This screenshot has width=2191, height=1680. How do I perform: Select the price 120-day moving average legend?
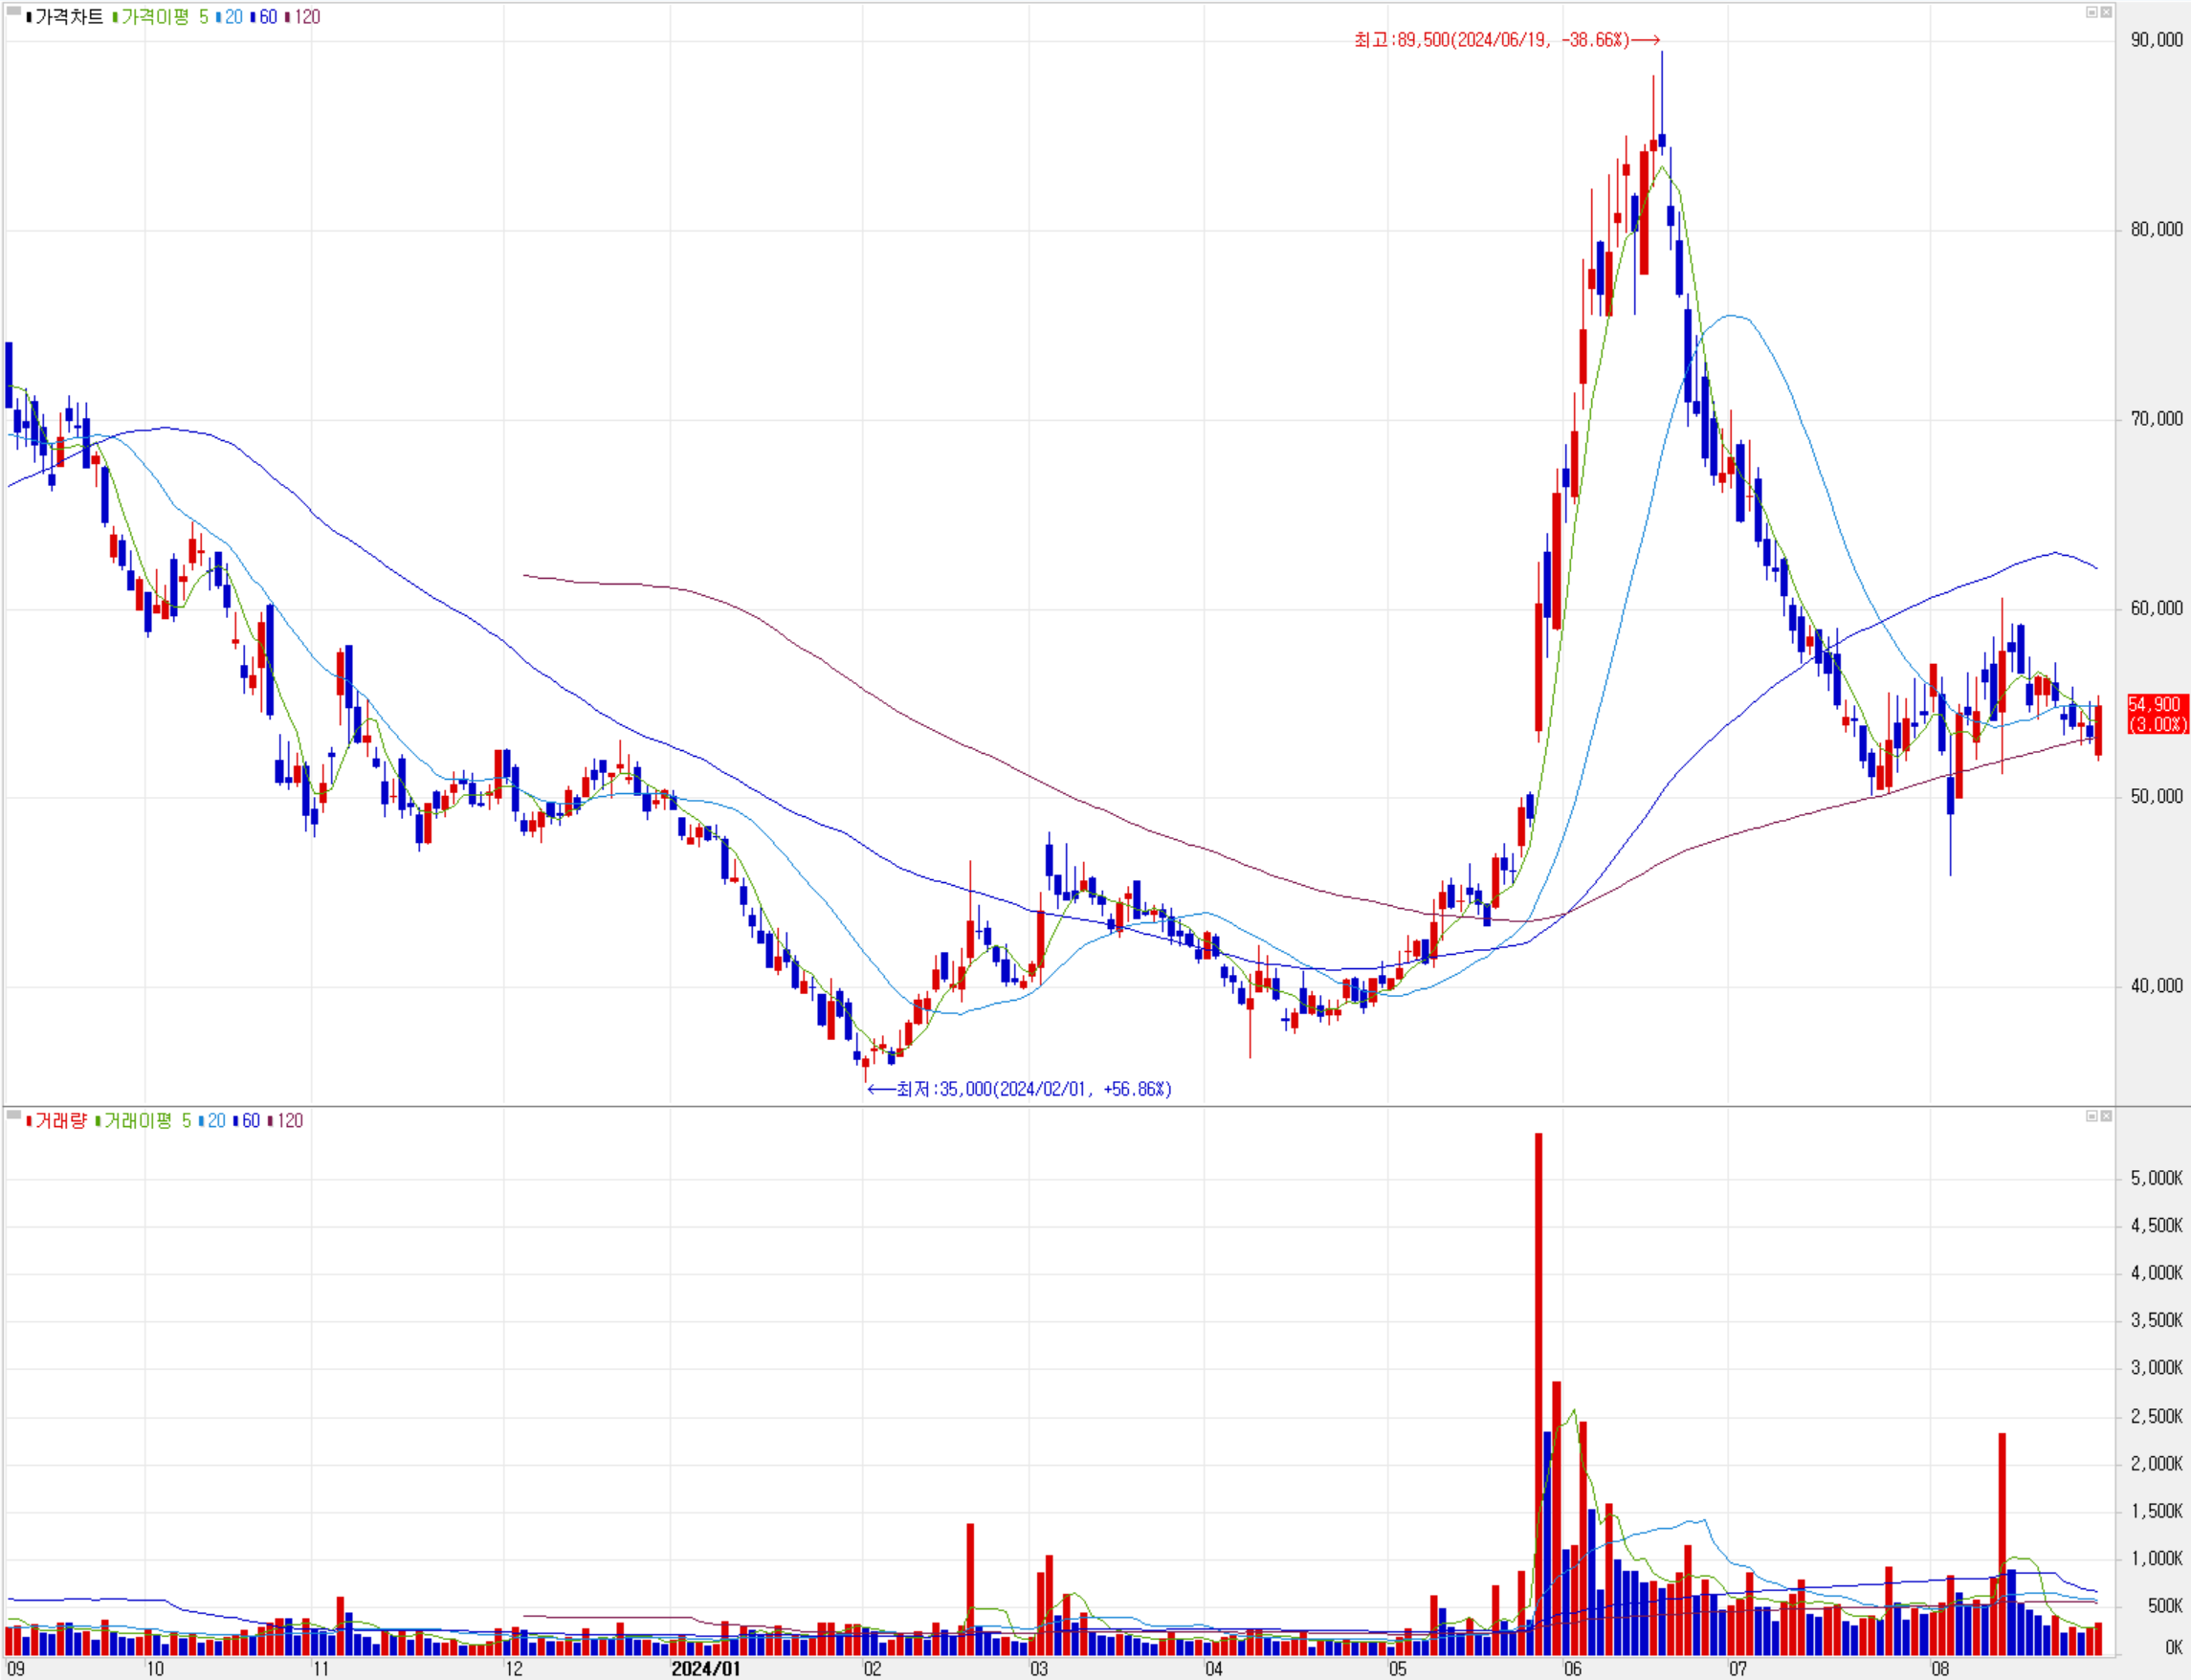pos(305,17)
